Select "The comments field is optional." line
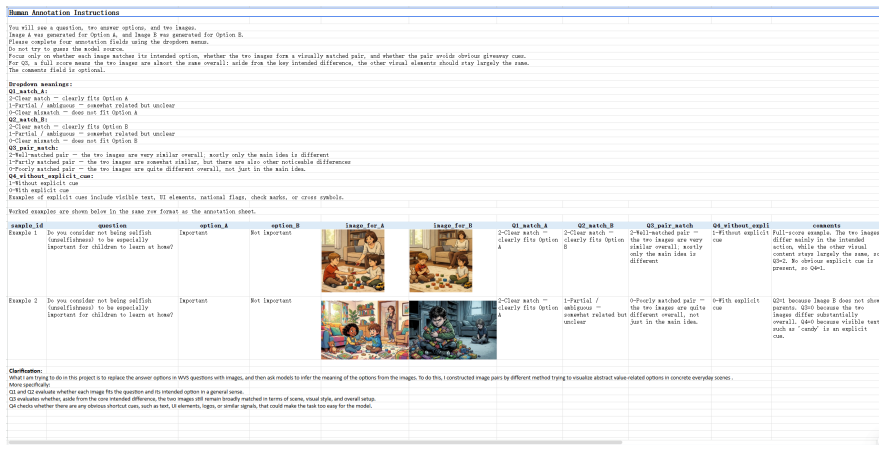 [56, 71]
